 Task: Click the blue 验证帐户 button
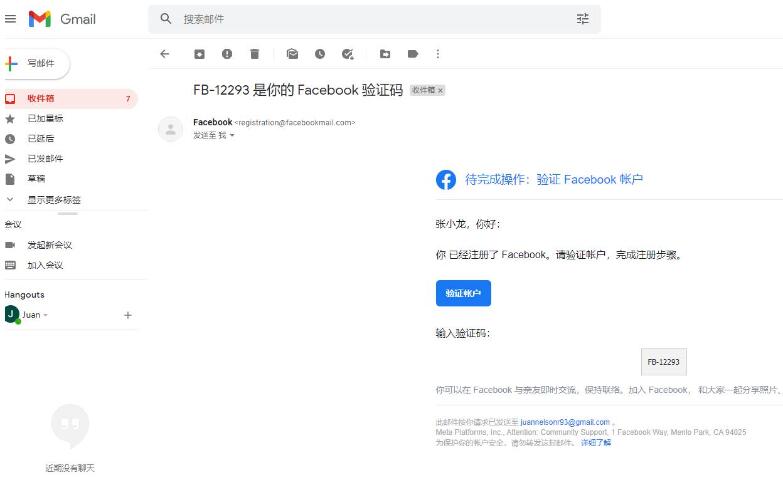[463, 293]
